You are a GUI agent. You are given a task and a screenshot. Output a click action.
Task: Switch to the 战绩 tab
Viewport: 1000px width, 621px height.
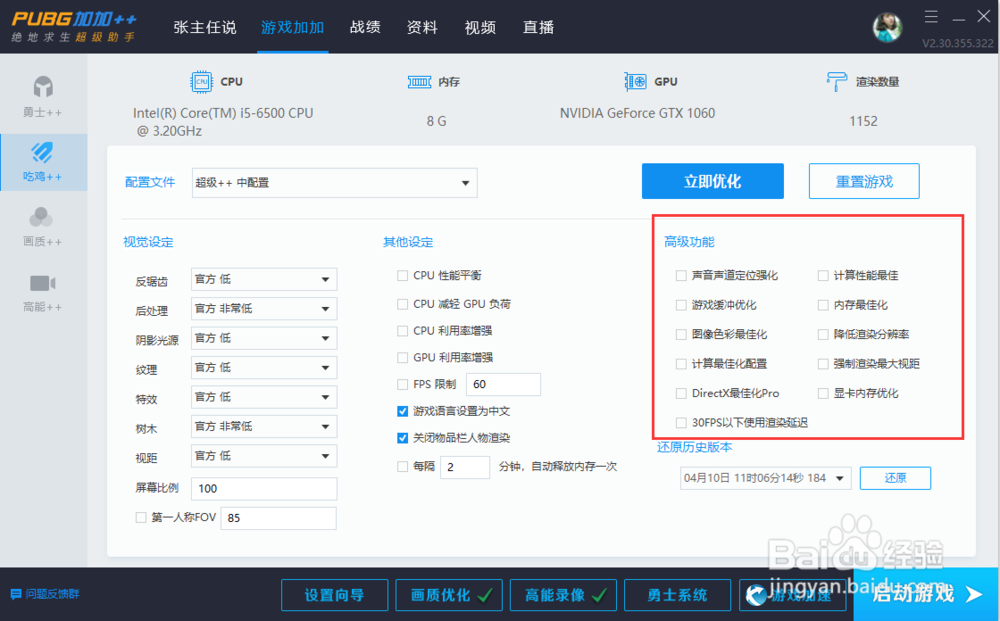(x=365, y=28)
